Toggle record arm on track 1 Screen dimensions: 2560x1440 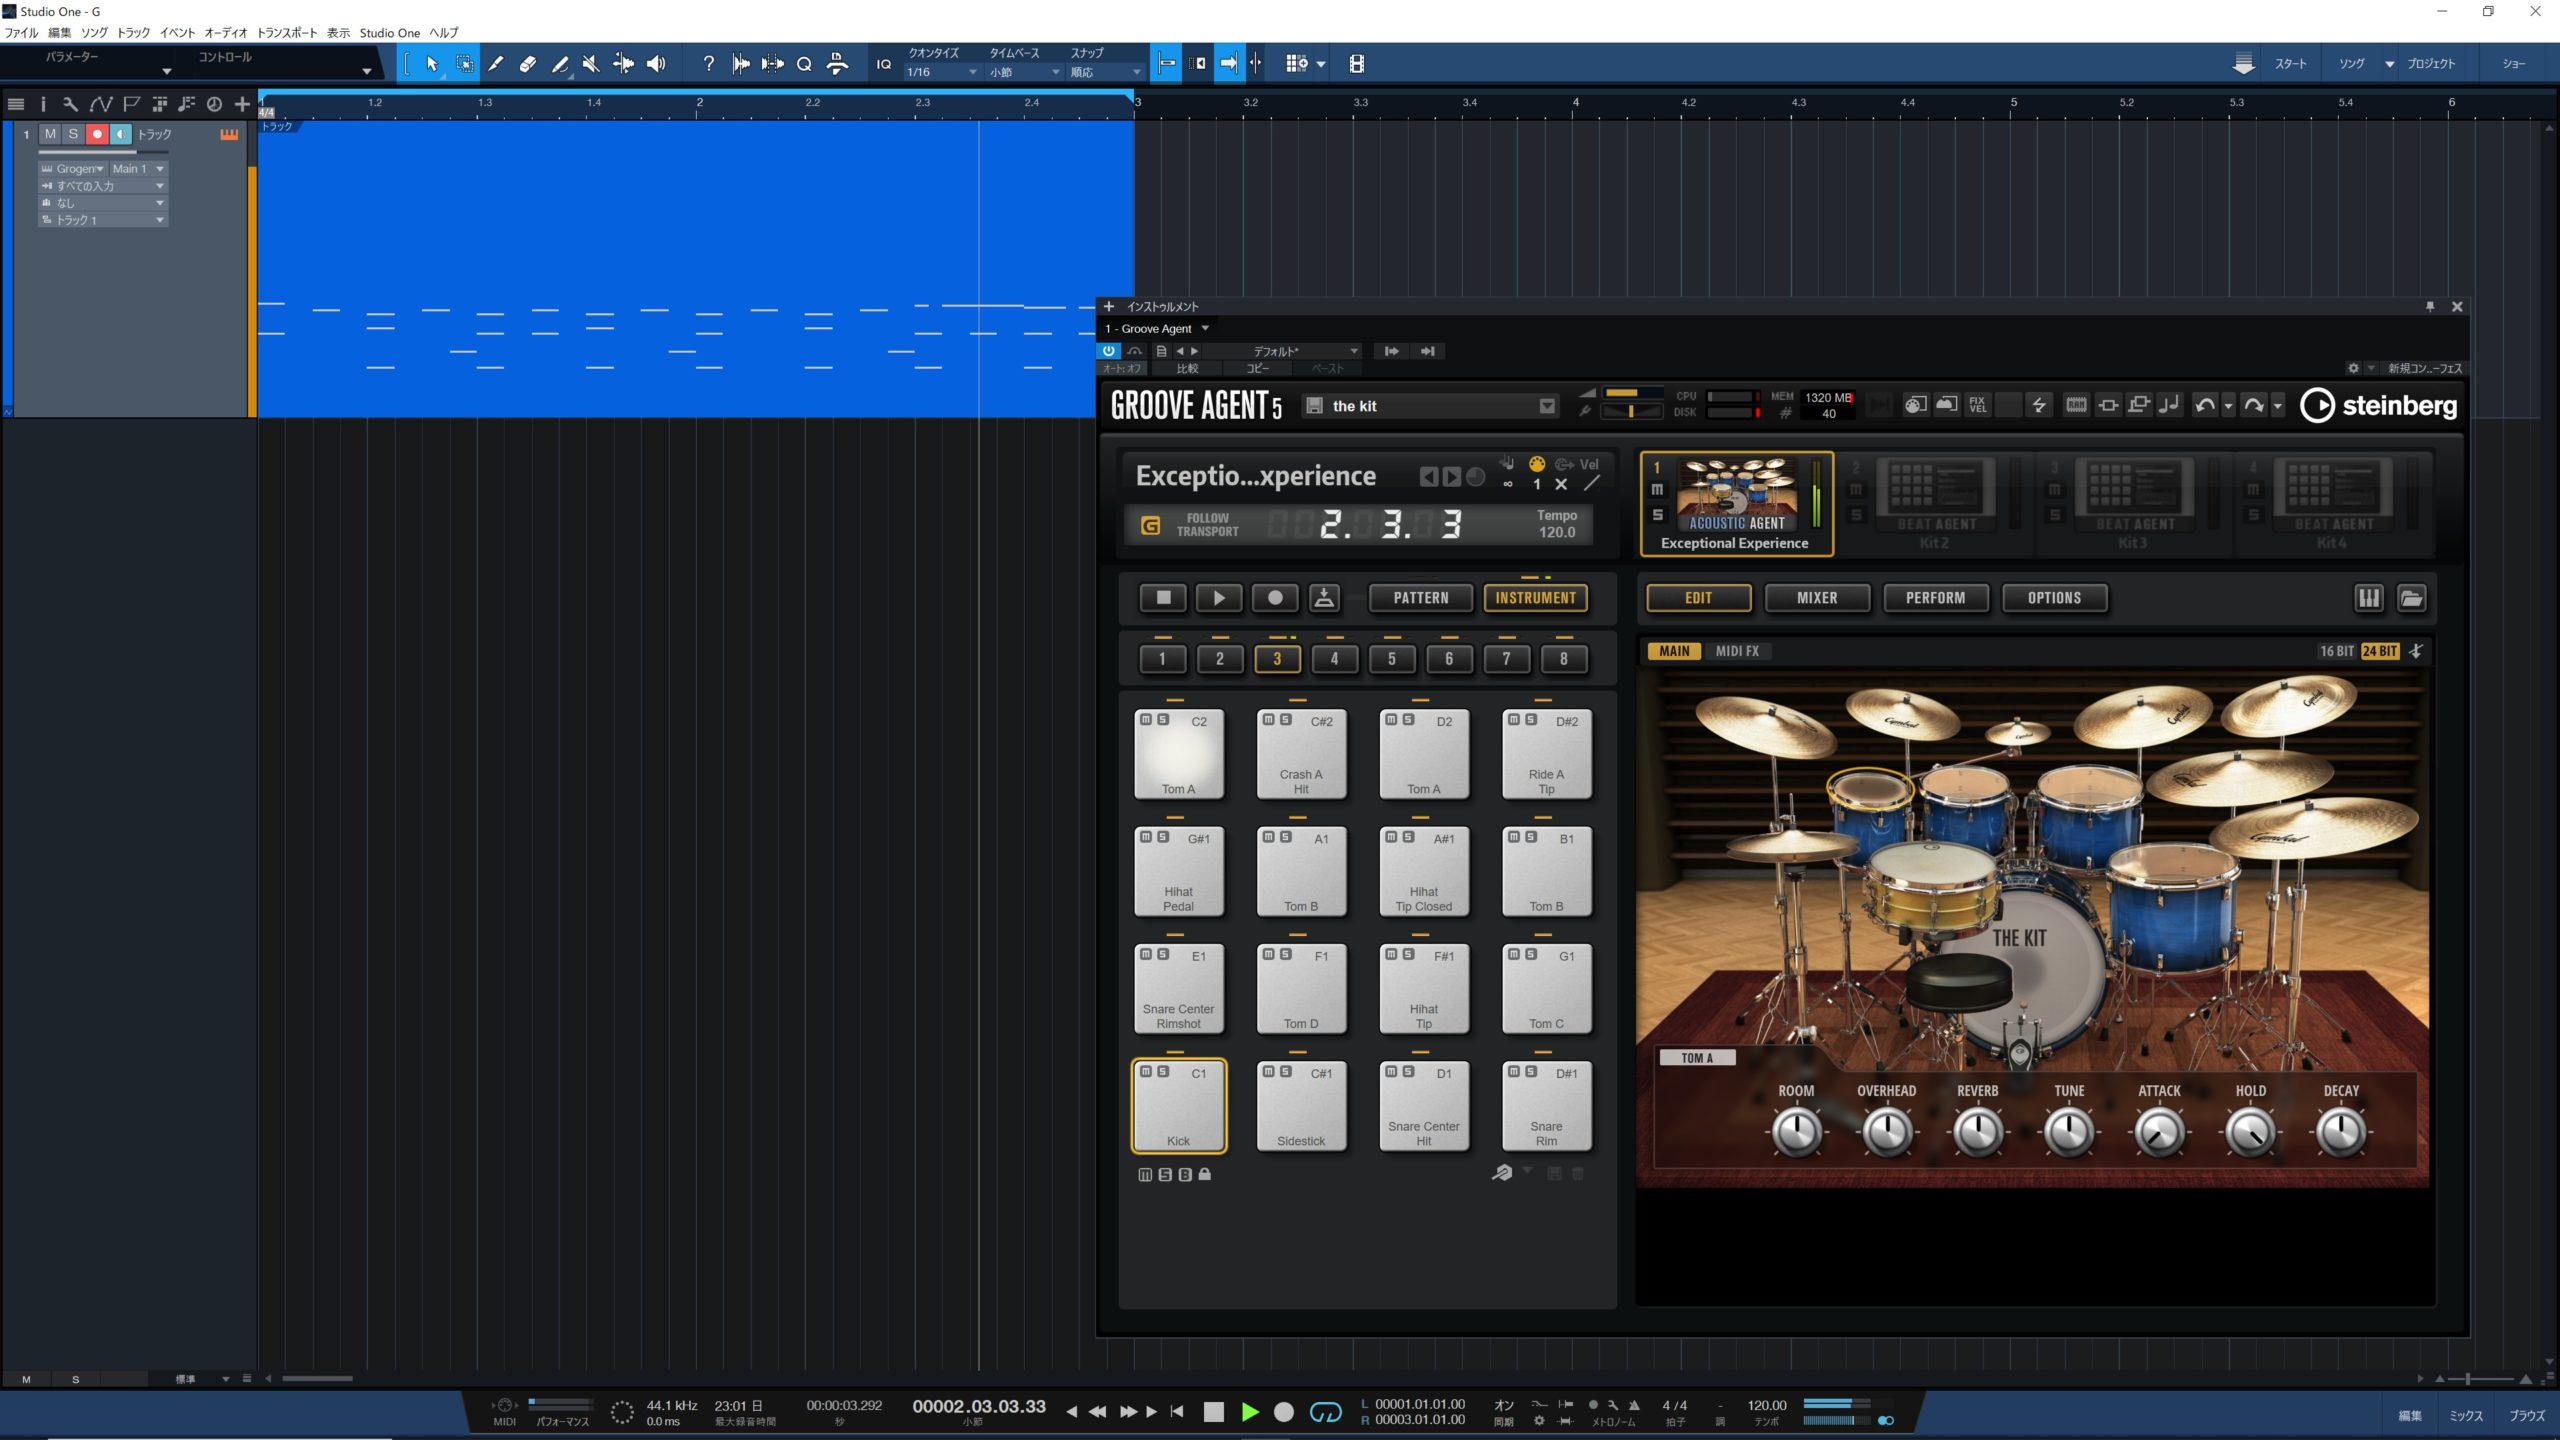(x=97, y=134)
